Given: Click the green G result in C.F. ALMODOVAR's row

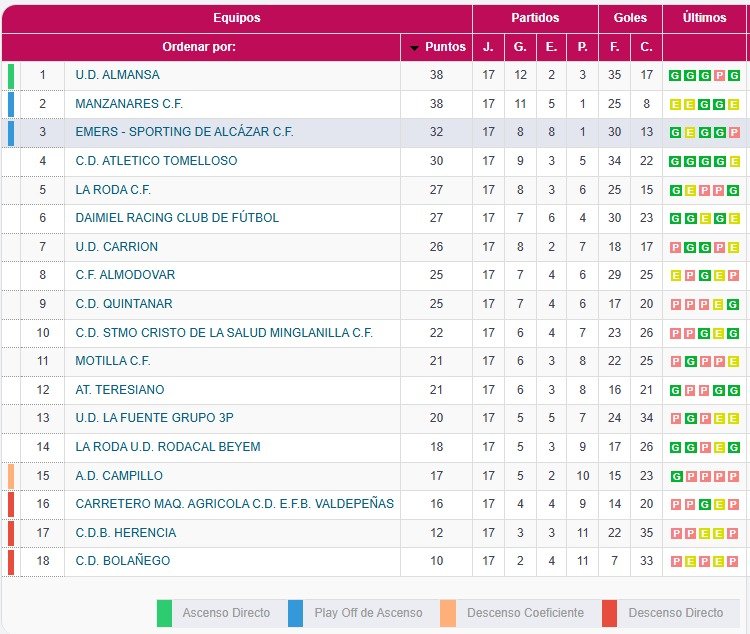Looking at the screenshot, I should pos(705,276).
